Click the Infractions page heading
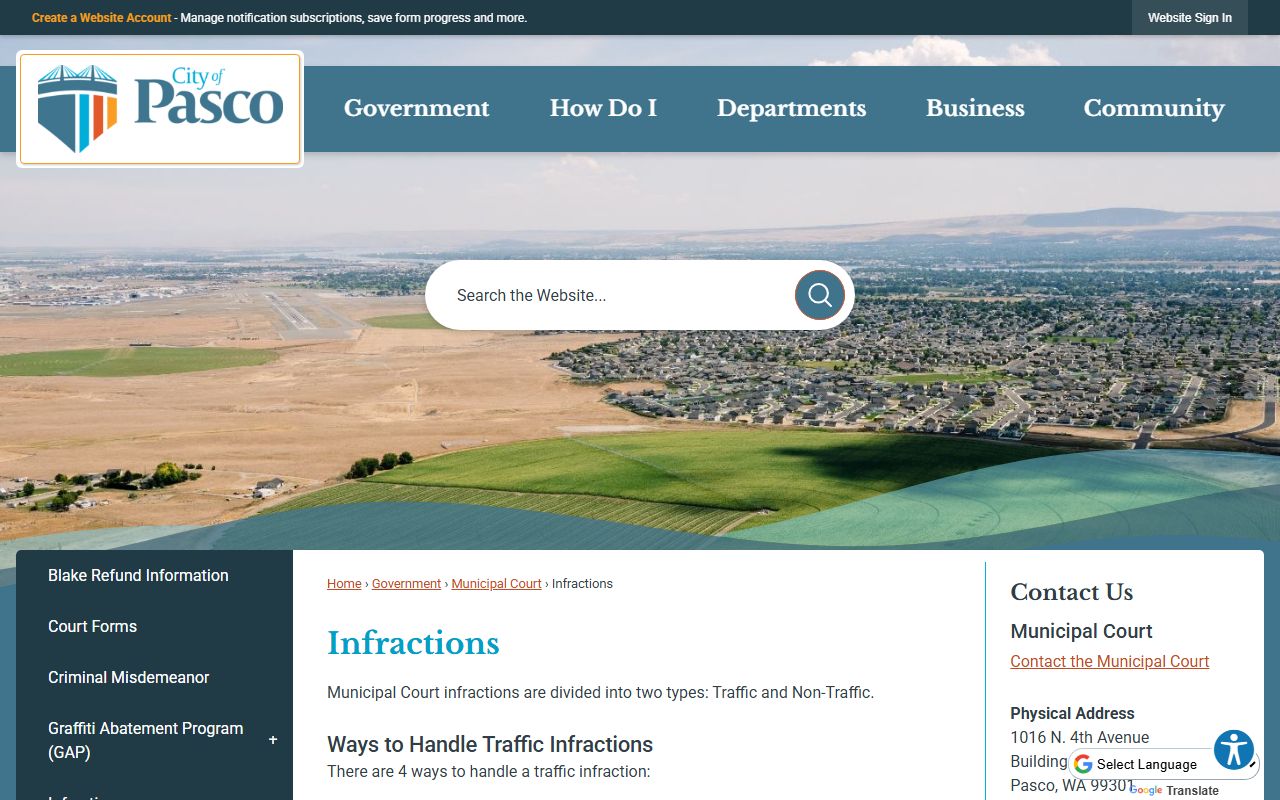The width and height of the screenshot is (1280, 800). tap(413, 643)
